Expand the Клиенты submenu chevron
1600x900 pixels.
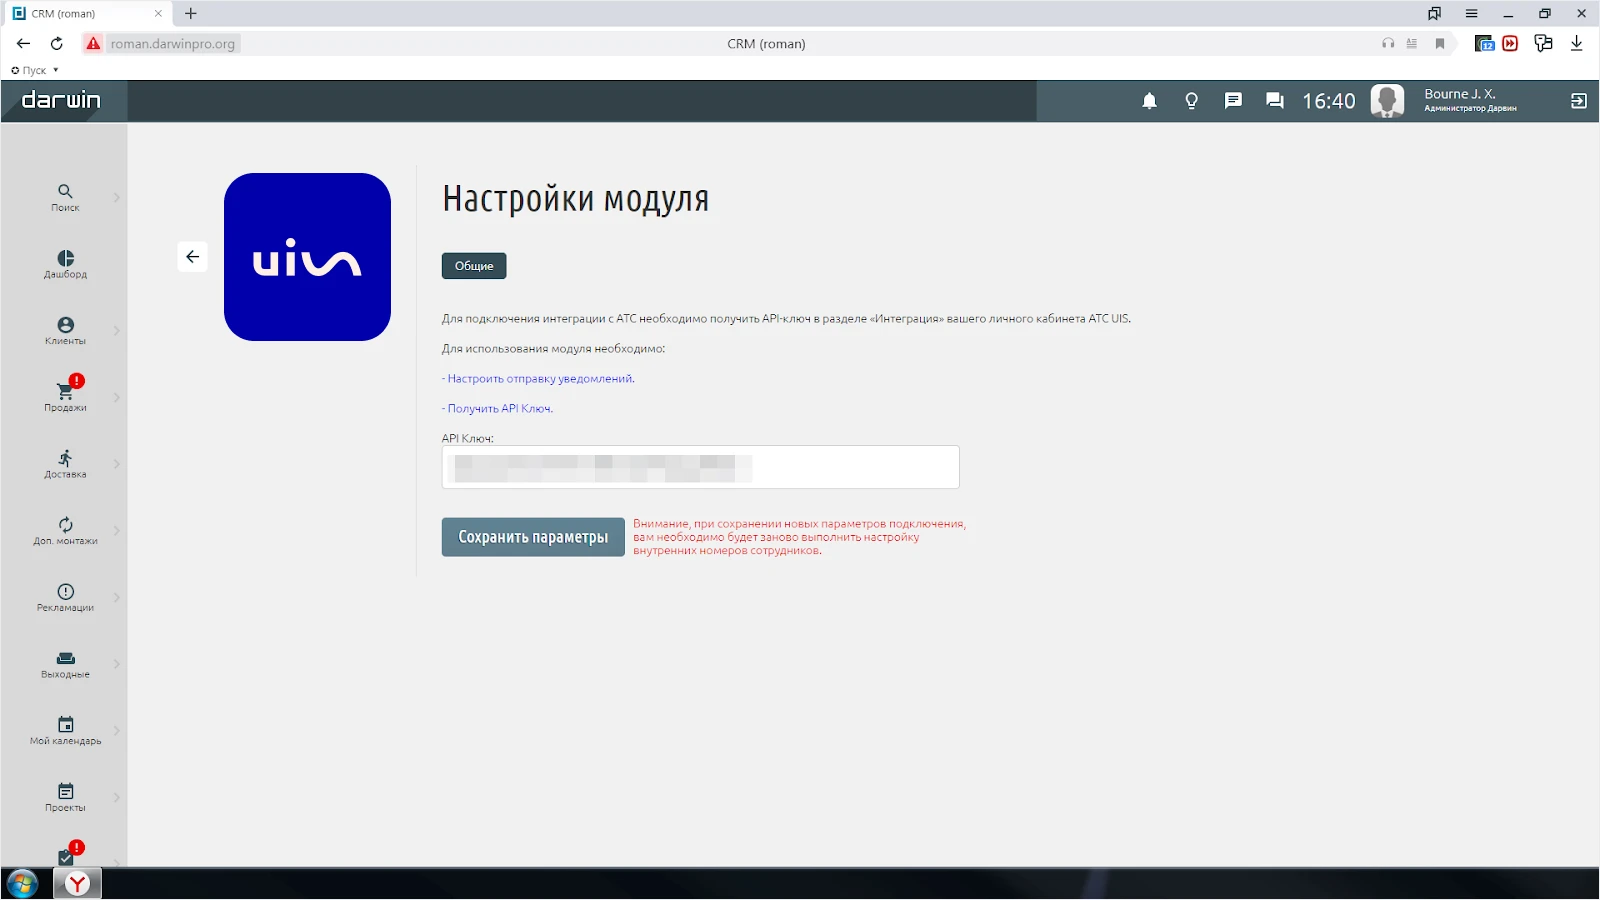pos(116,331)
